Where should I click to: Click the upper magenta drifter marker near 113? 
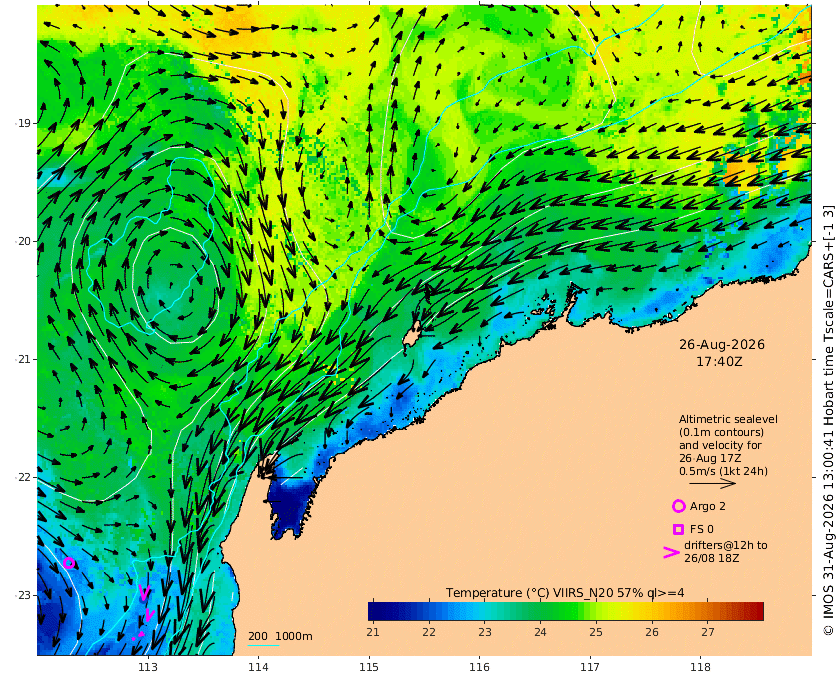coord(144,592)
